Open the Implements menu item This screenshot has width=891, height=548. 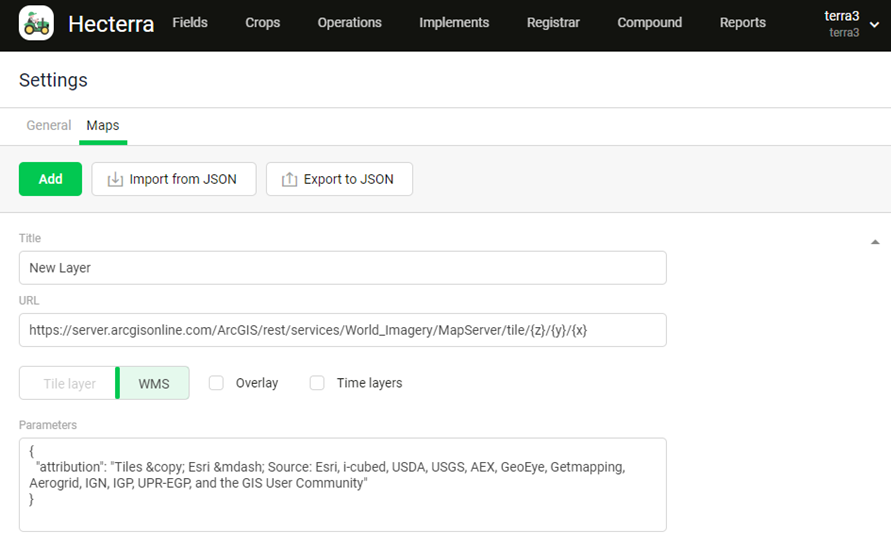(x=454, y=23)
